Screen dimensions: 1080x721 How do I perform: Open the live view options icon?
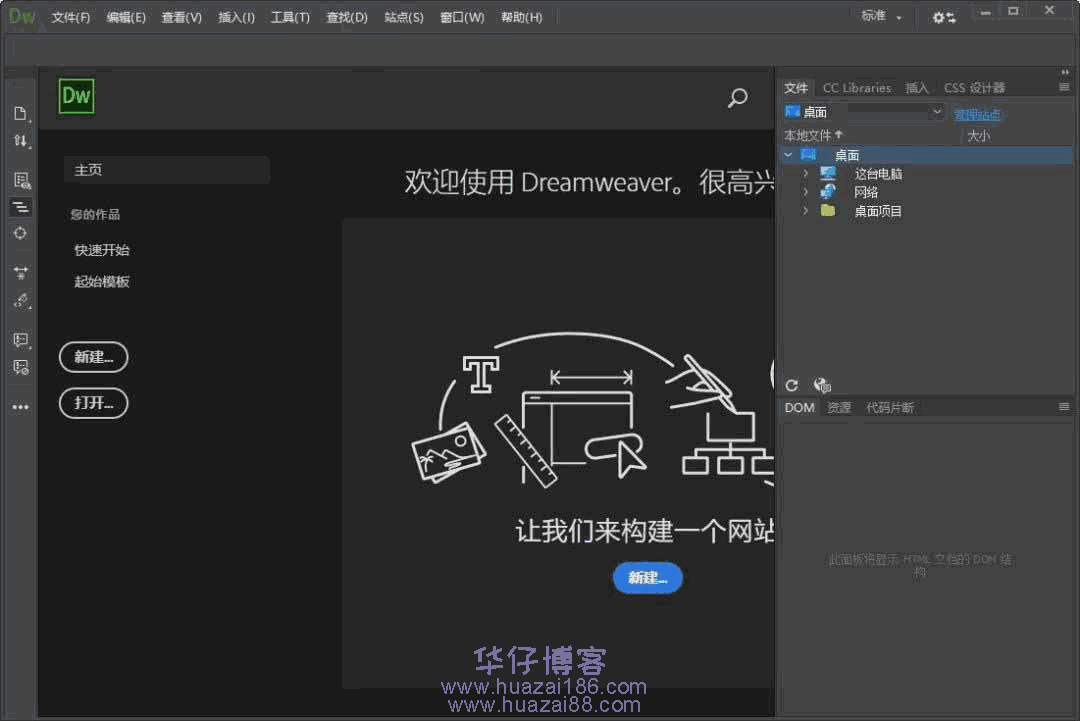[21, 180]
